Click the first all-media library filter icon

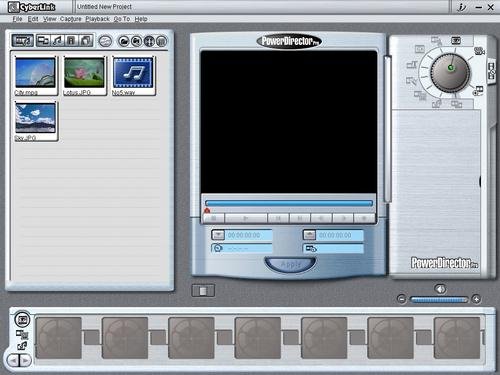click(x=22, y=41)
